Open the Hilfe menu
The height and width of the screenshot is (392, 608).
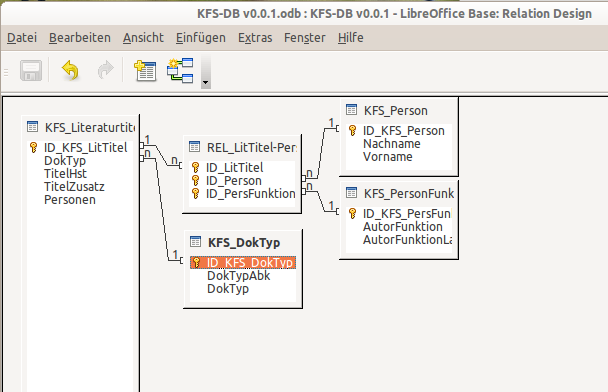click(x=351, y=38)
